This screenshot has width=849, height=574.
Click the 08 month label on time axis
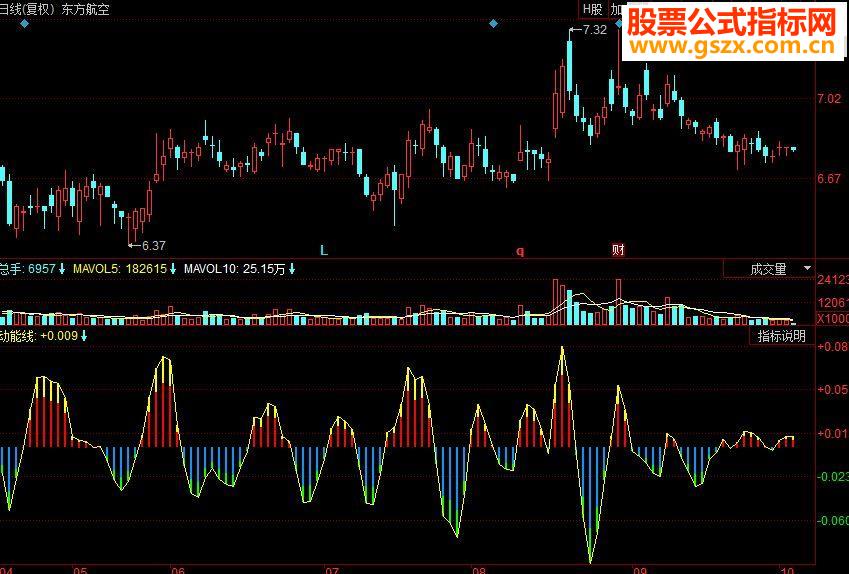479,570
